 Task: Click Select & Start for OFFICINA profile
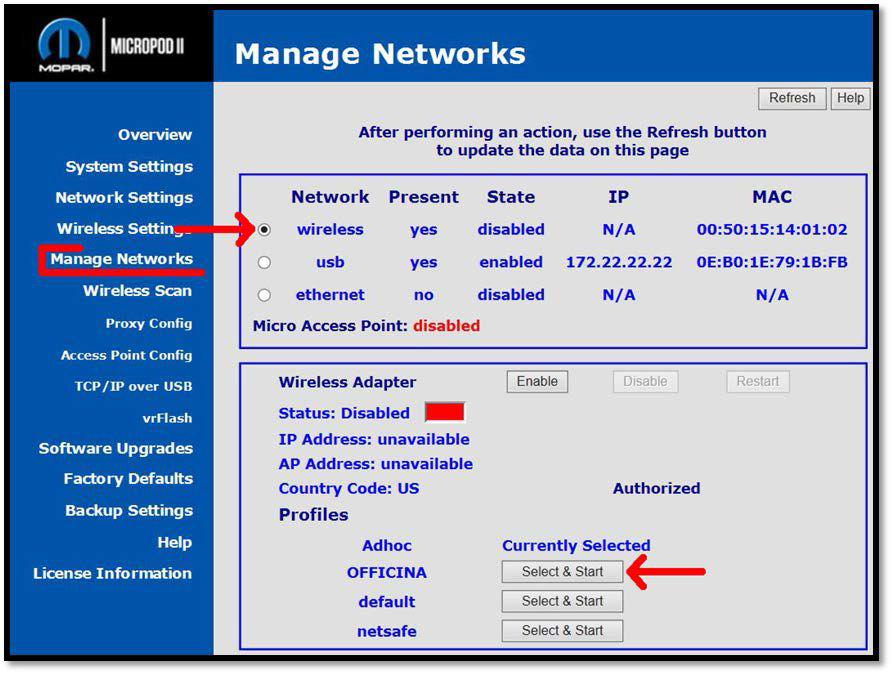[562, 572]
